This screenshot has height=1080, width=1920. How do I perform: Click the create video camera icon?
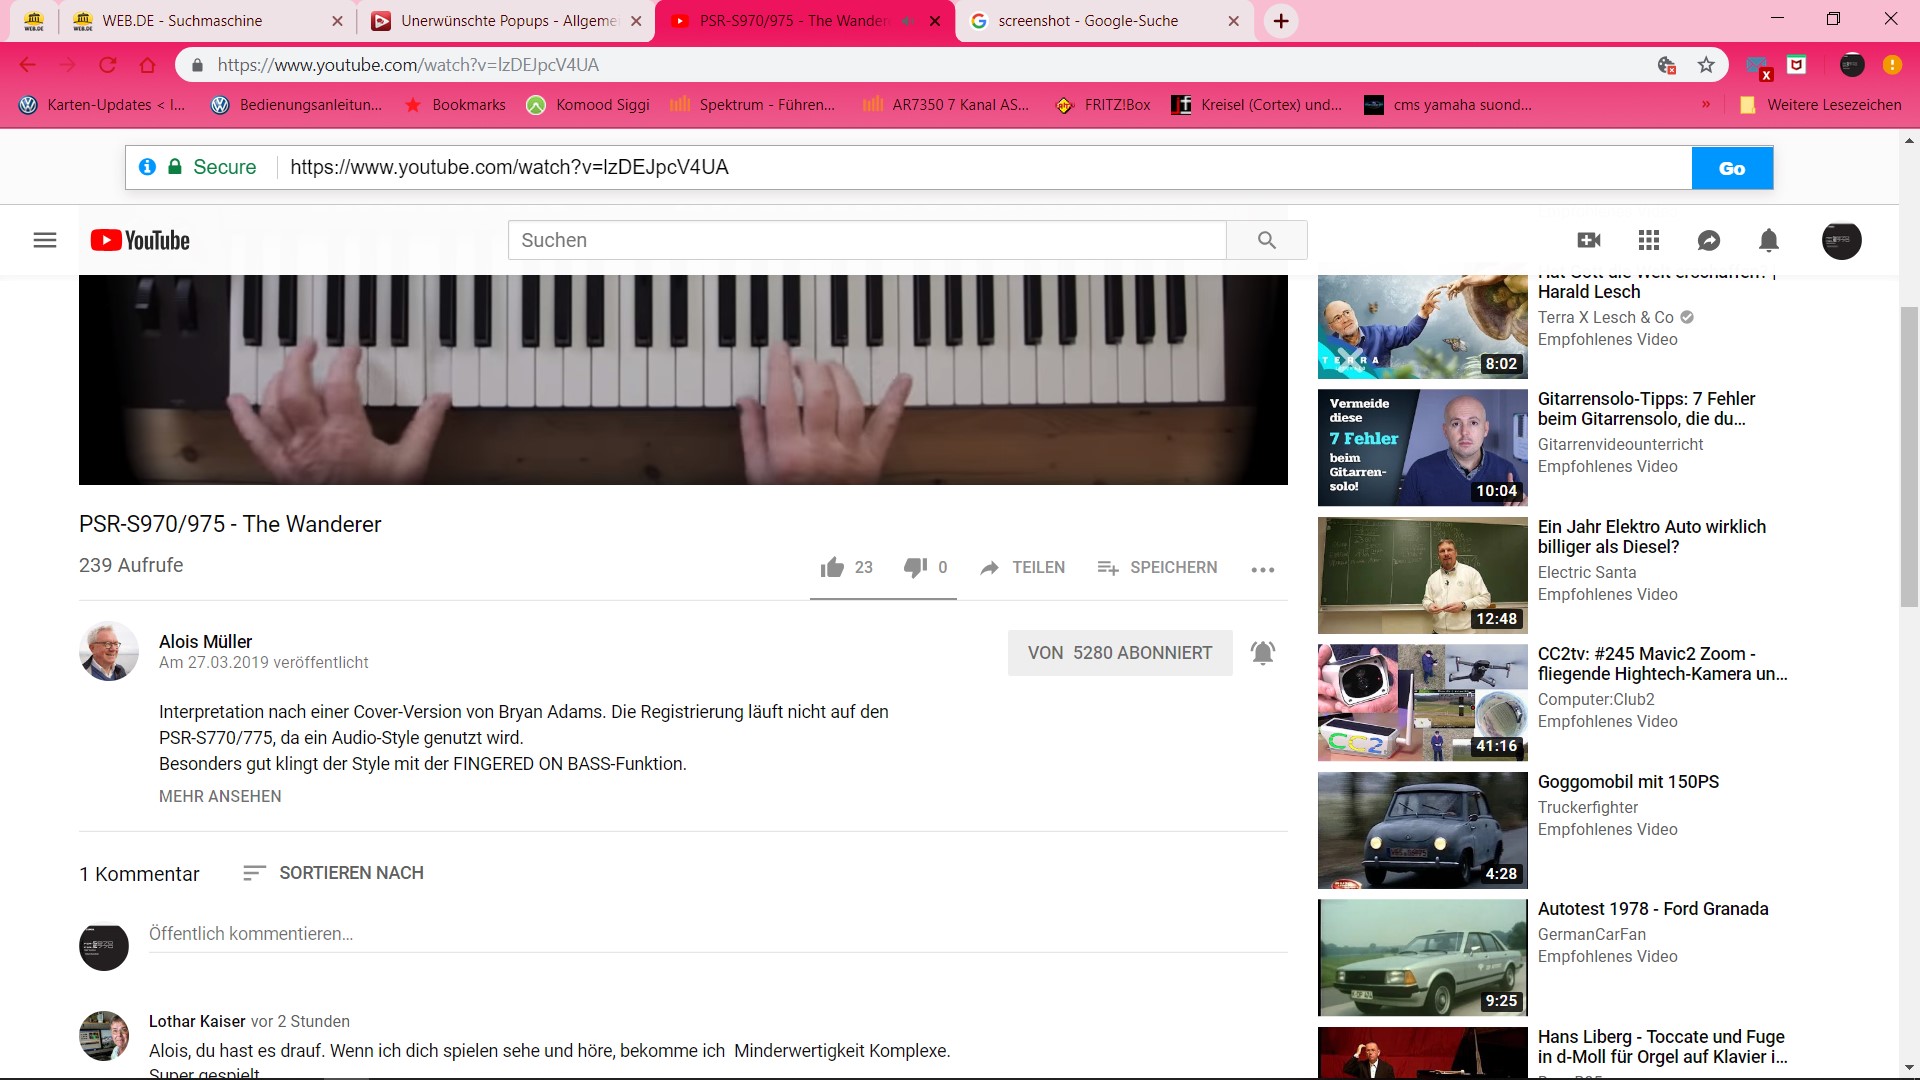[1588, 240]
